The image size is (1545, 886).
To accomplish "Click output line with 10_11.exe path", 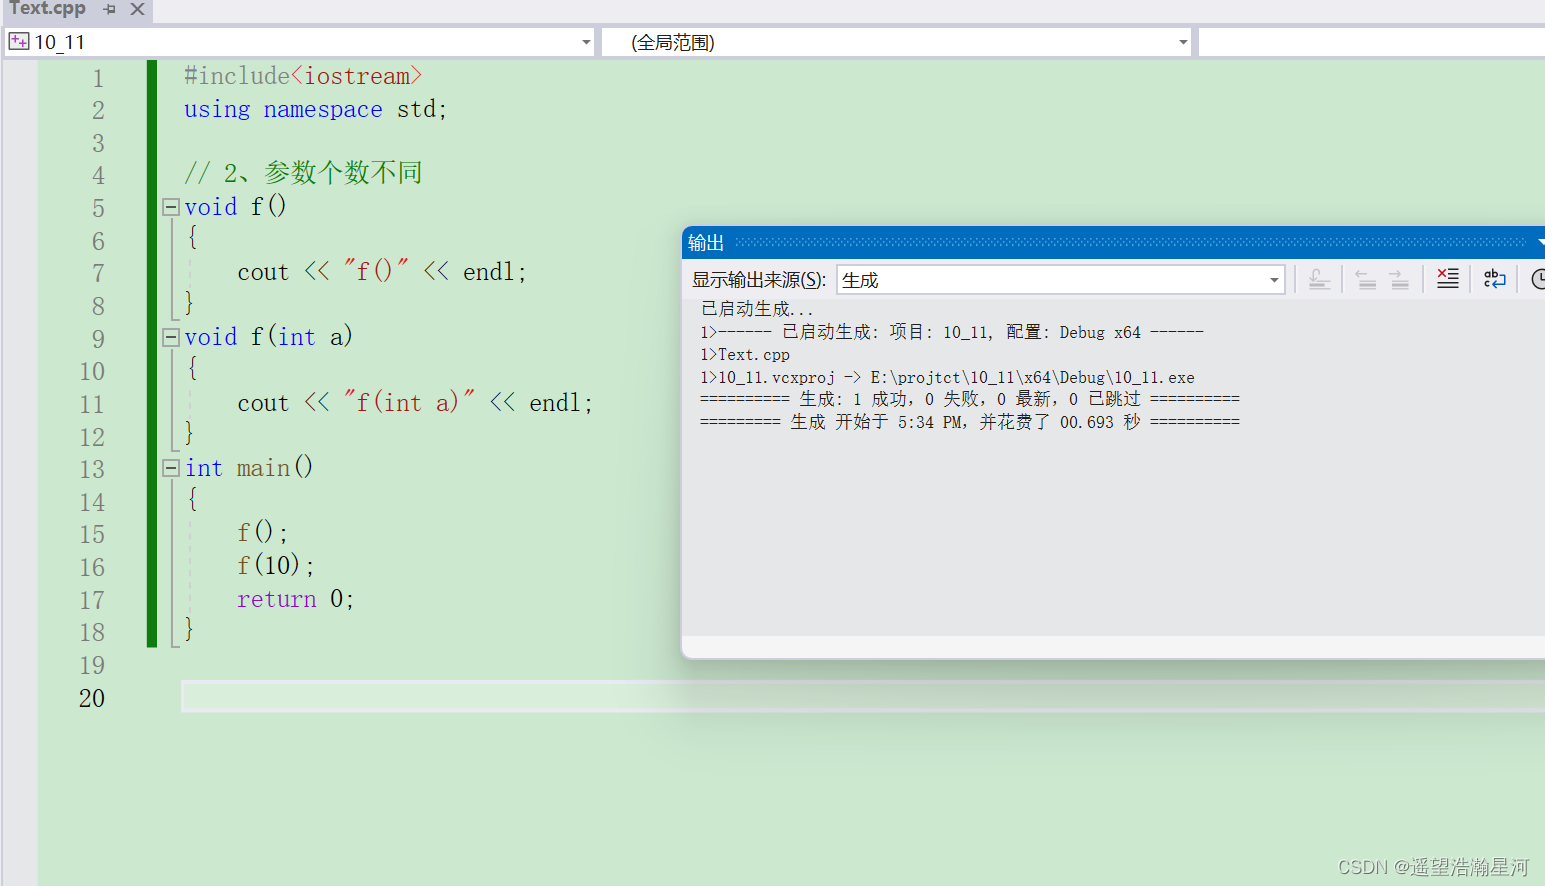I will pyautogui.click(x=947, y=378).
